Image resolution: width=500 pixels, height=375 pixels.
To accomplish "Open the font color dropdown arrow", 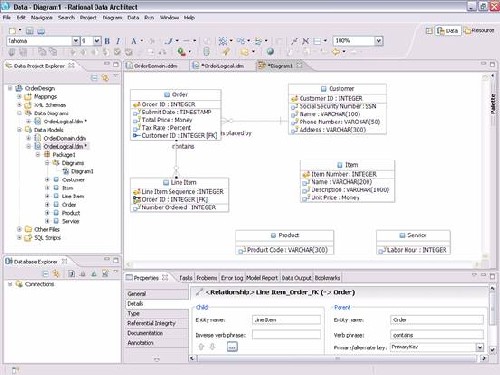I will coord(142,41).
